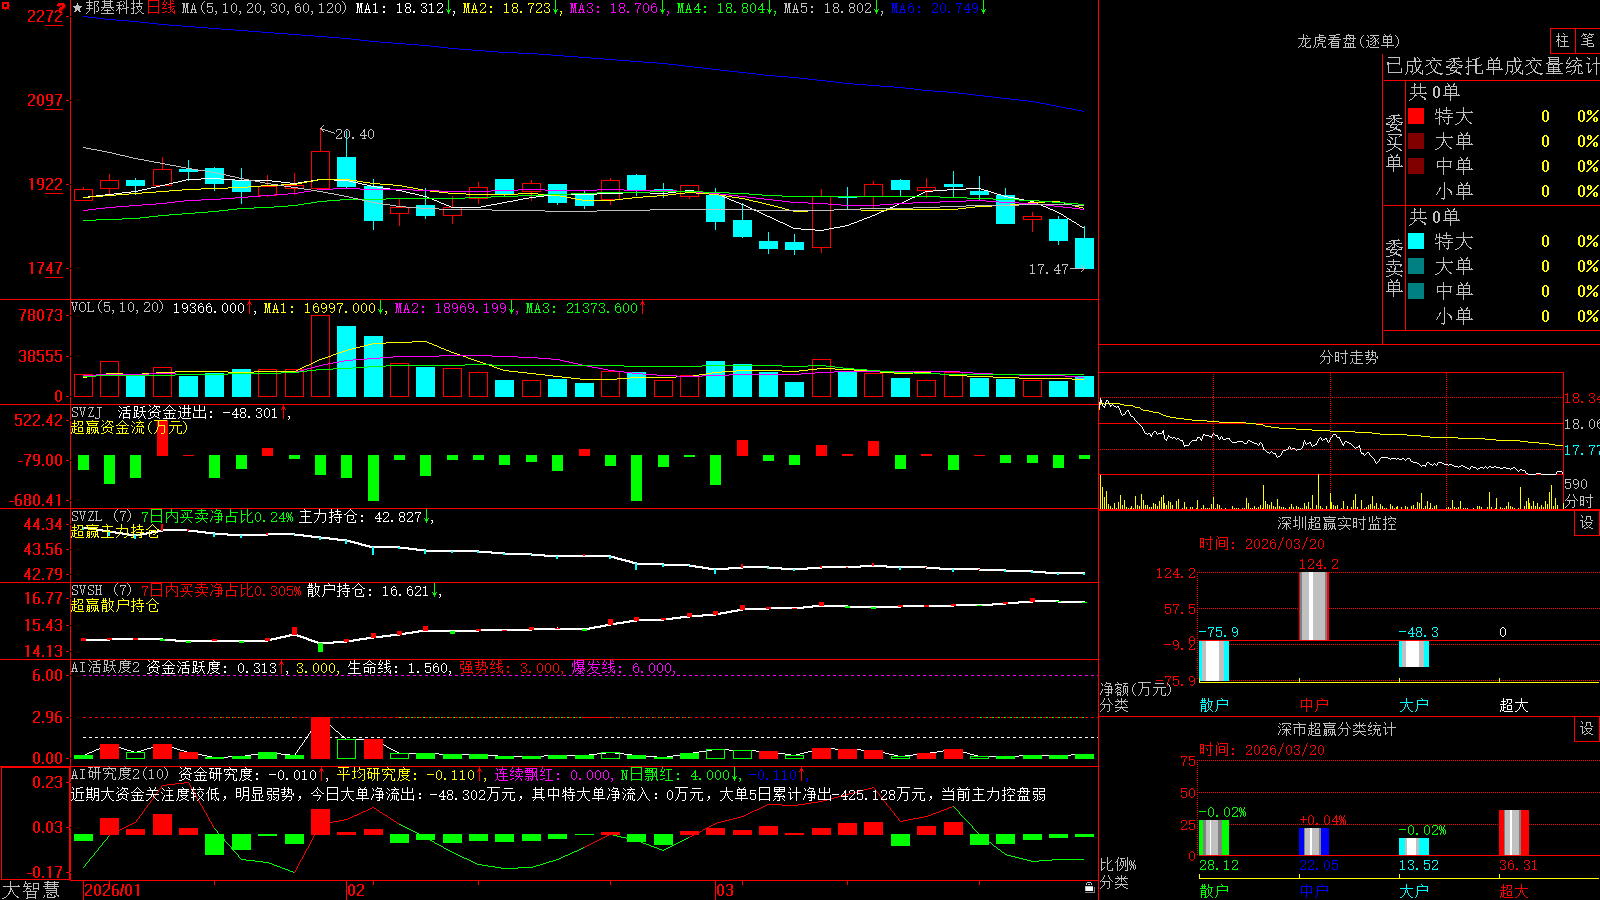Click the 中户 category label under 实时监控 chart
1600x900 pixels.
(x=1314, y=705)
